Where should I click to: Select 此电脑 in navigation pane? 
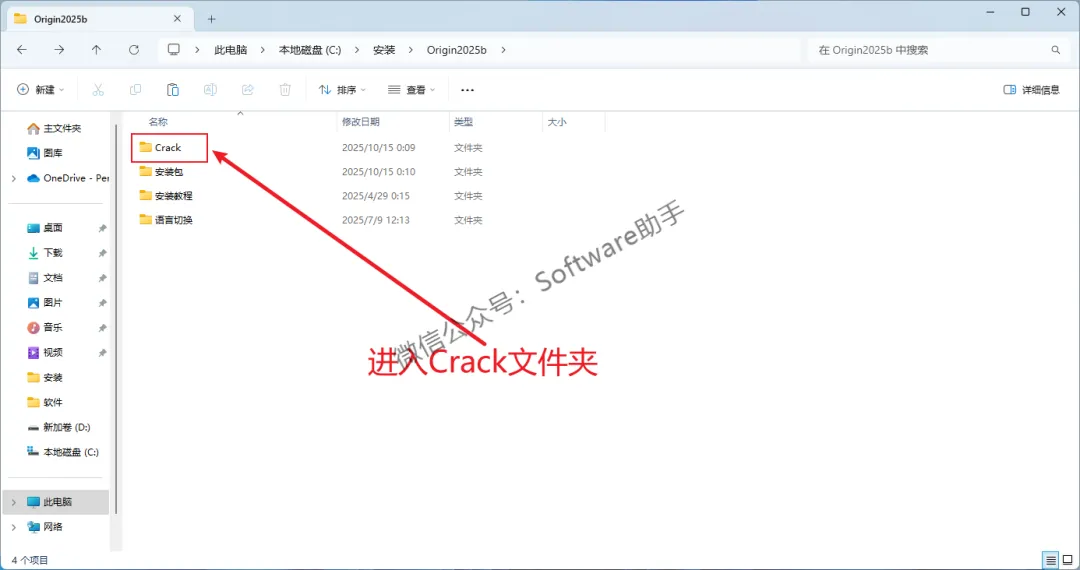[58, 502]
